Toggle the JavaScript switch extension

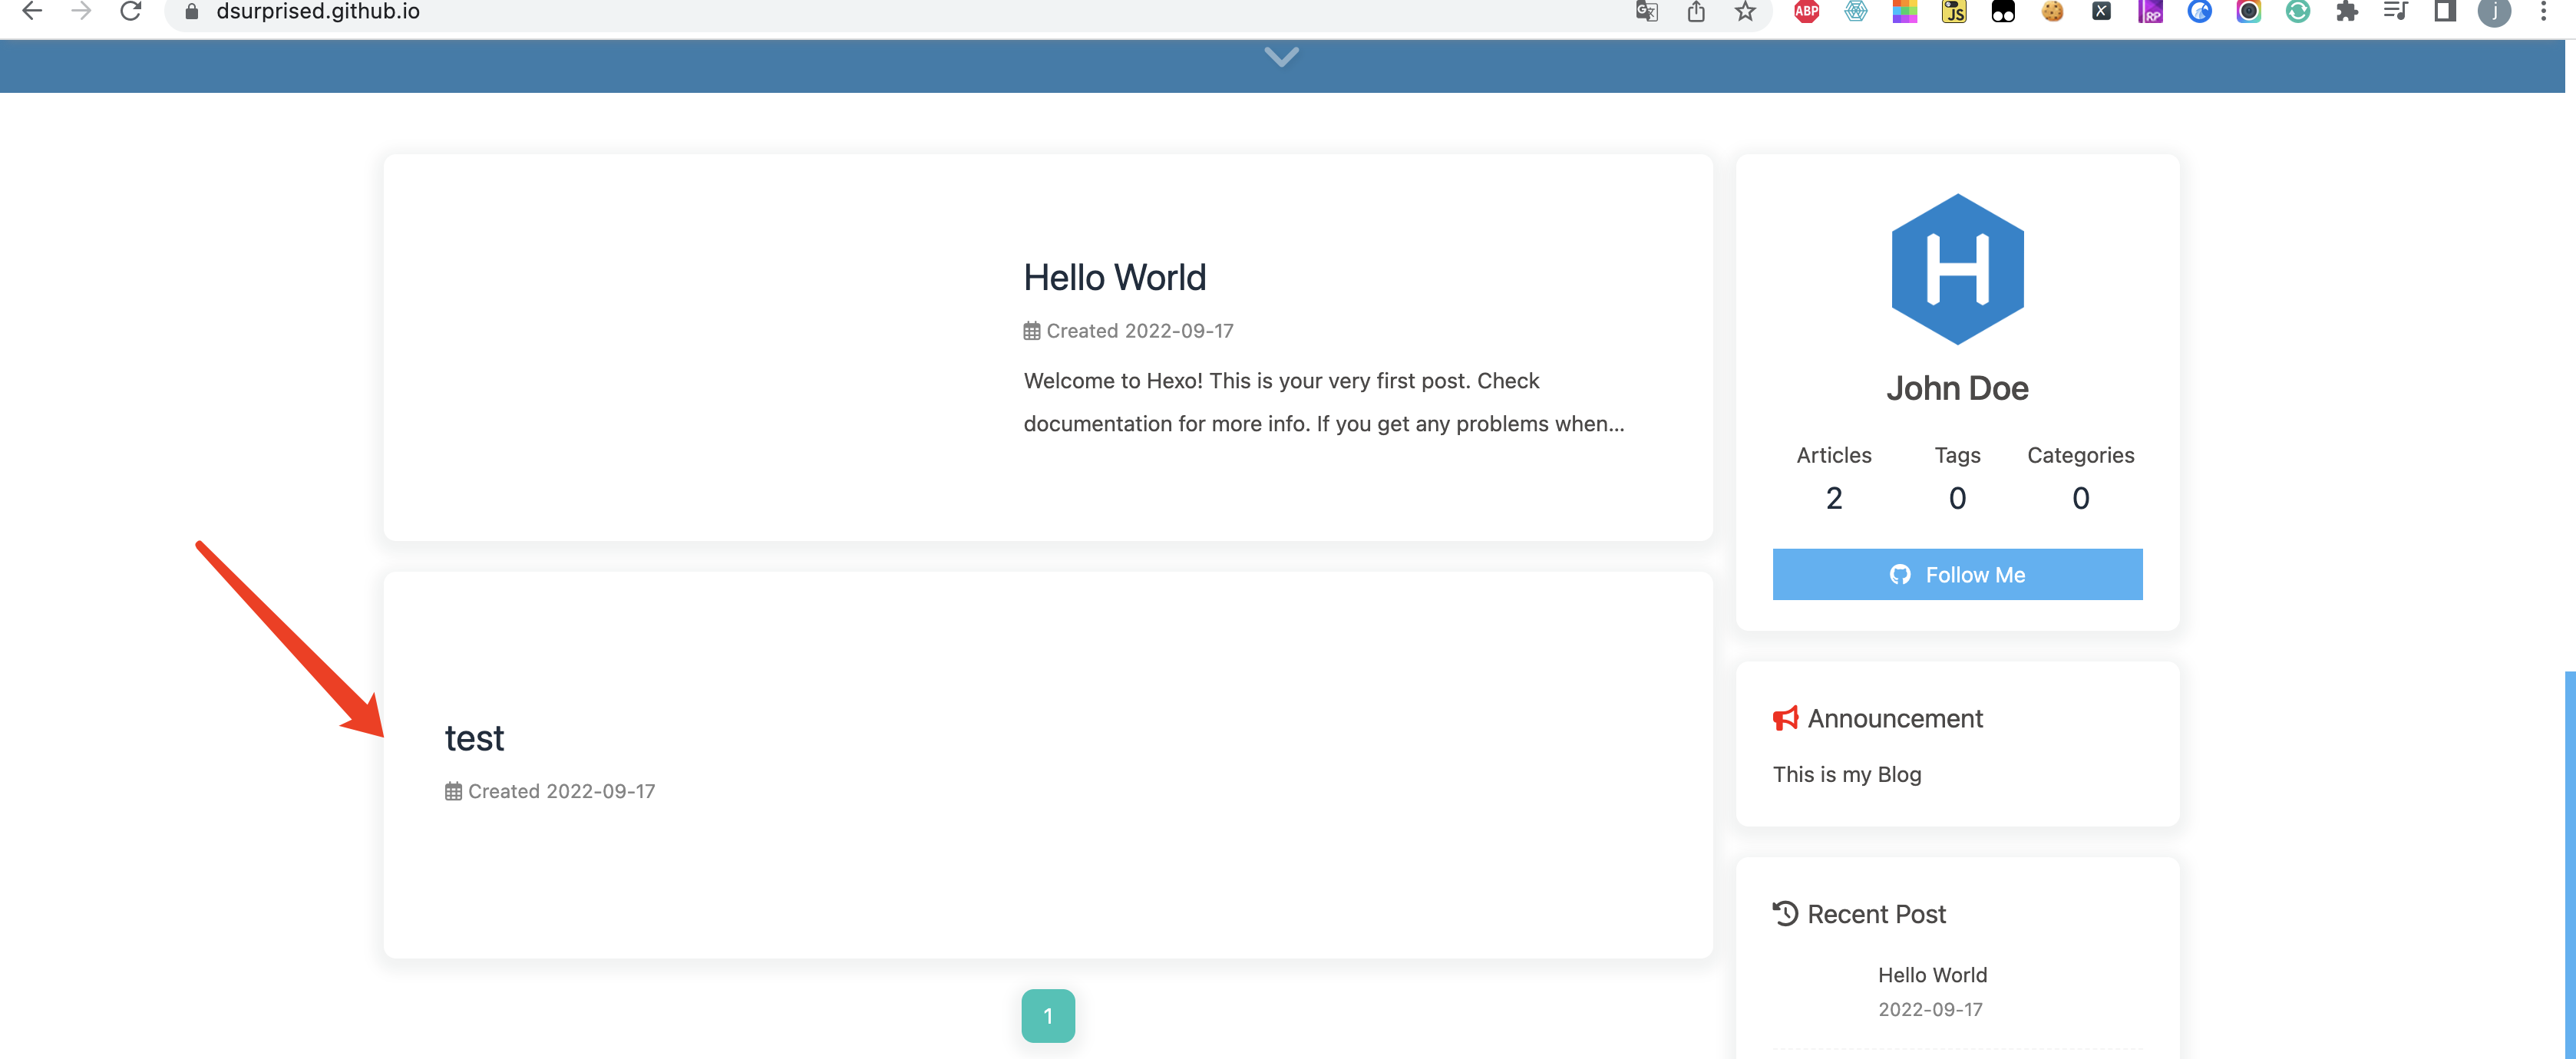pyautogui.click(x=1953, y=11)
